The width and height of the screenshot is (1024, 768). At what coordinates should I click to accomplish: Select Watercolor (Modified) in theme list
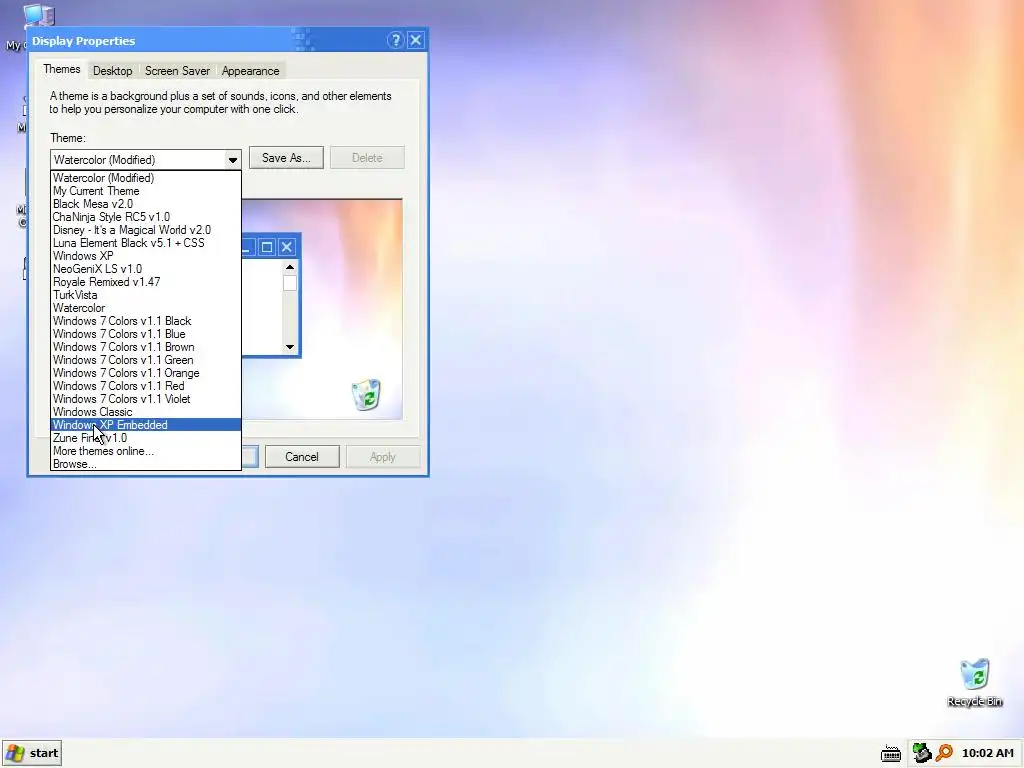click(x=146, y=178)
